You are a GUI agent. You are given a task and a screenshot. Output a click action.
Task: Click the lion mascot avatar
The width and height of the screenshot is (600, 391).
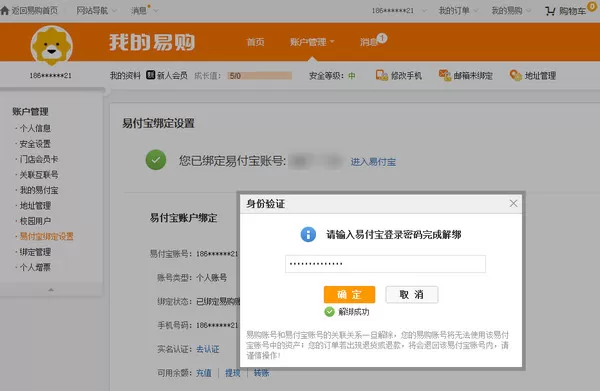click(x=52, y=45)
